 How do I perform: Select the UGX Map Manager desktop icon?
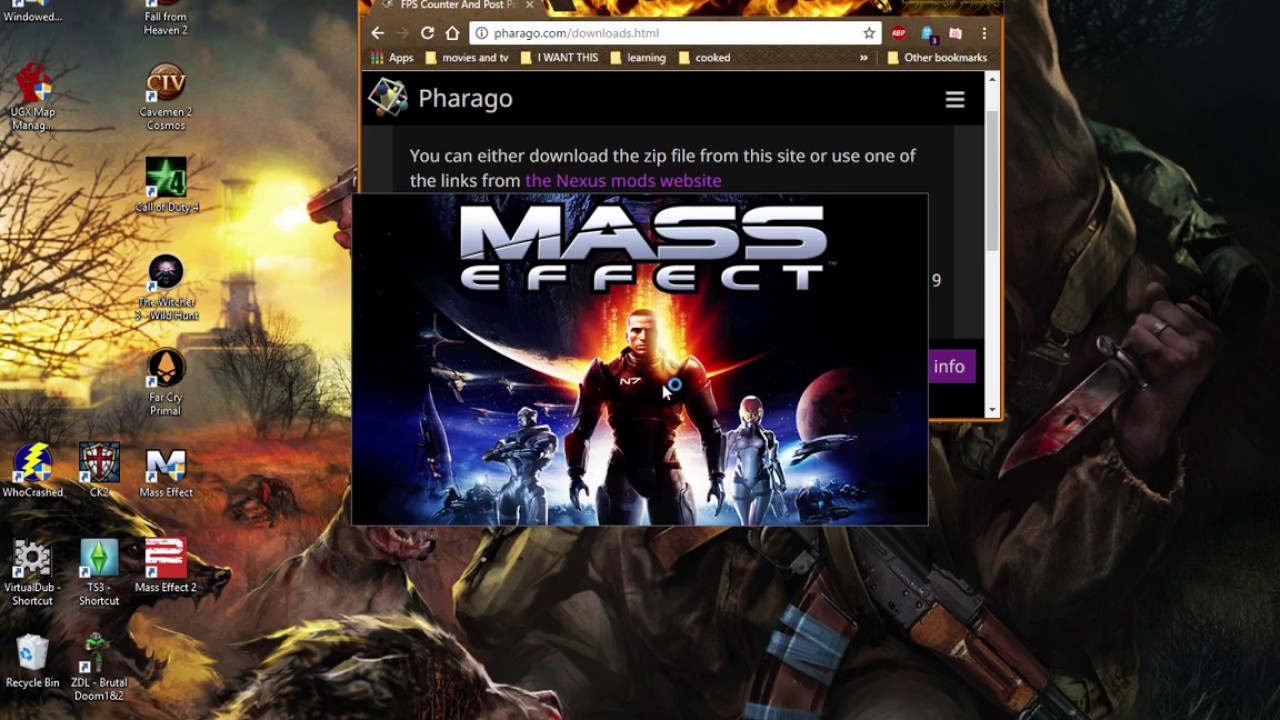[x=32, y=97]
